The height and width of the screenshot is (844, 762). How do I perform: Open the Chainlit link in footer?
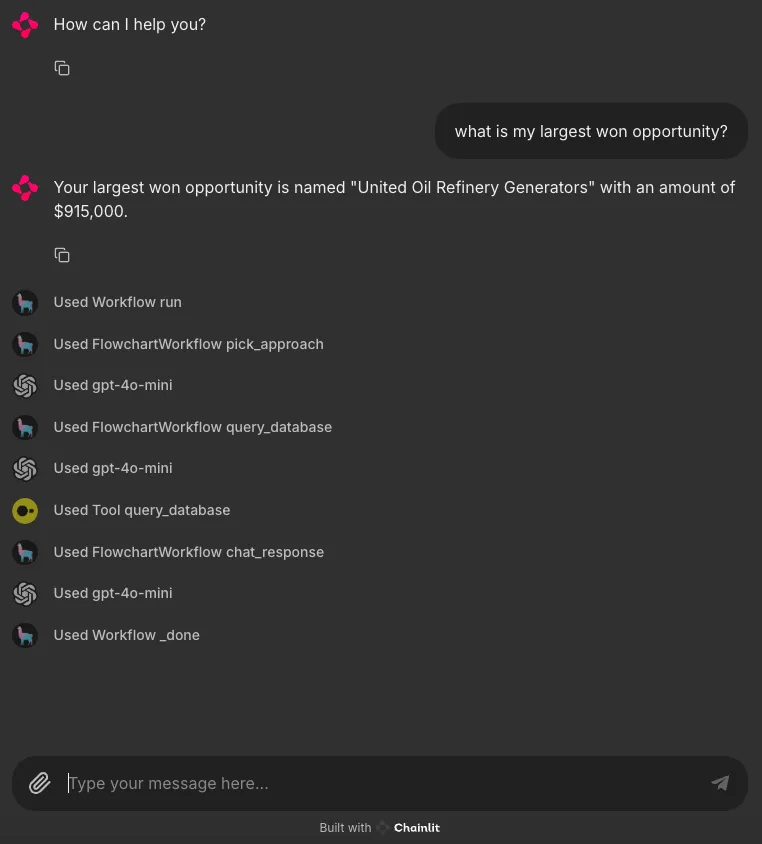(417, 827)
